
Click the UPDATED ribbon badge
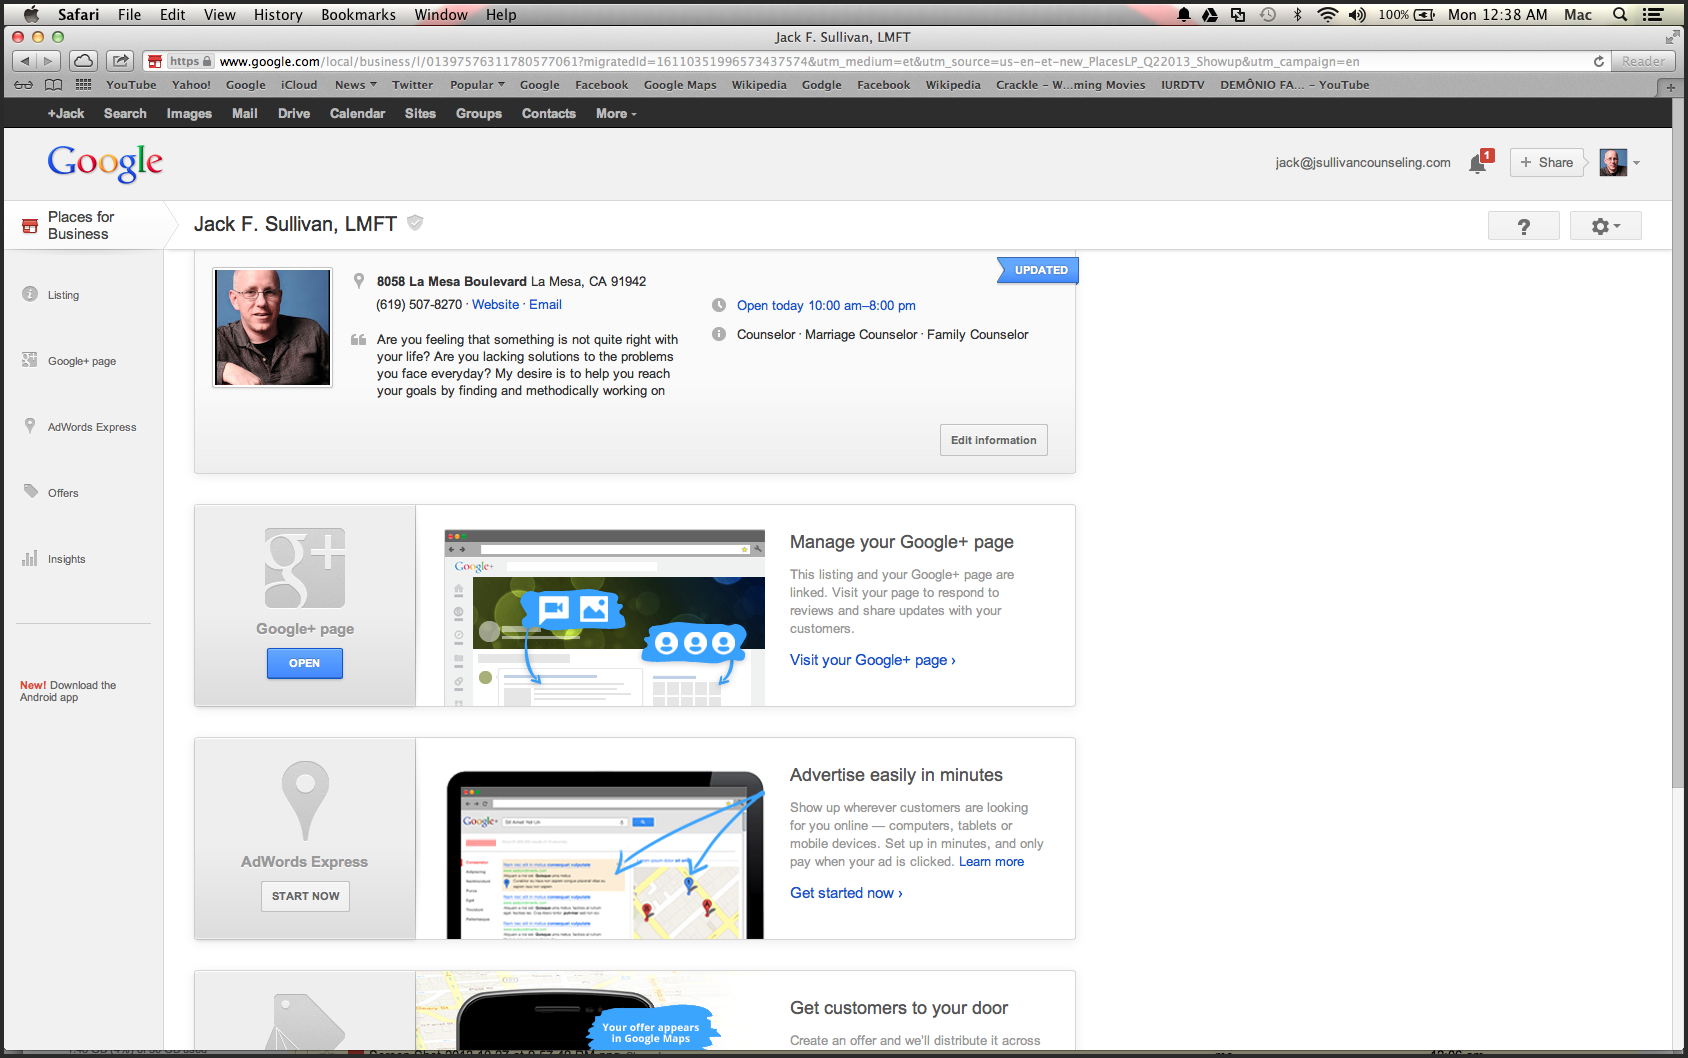coord(1038,270)
